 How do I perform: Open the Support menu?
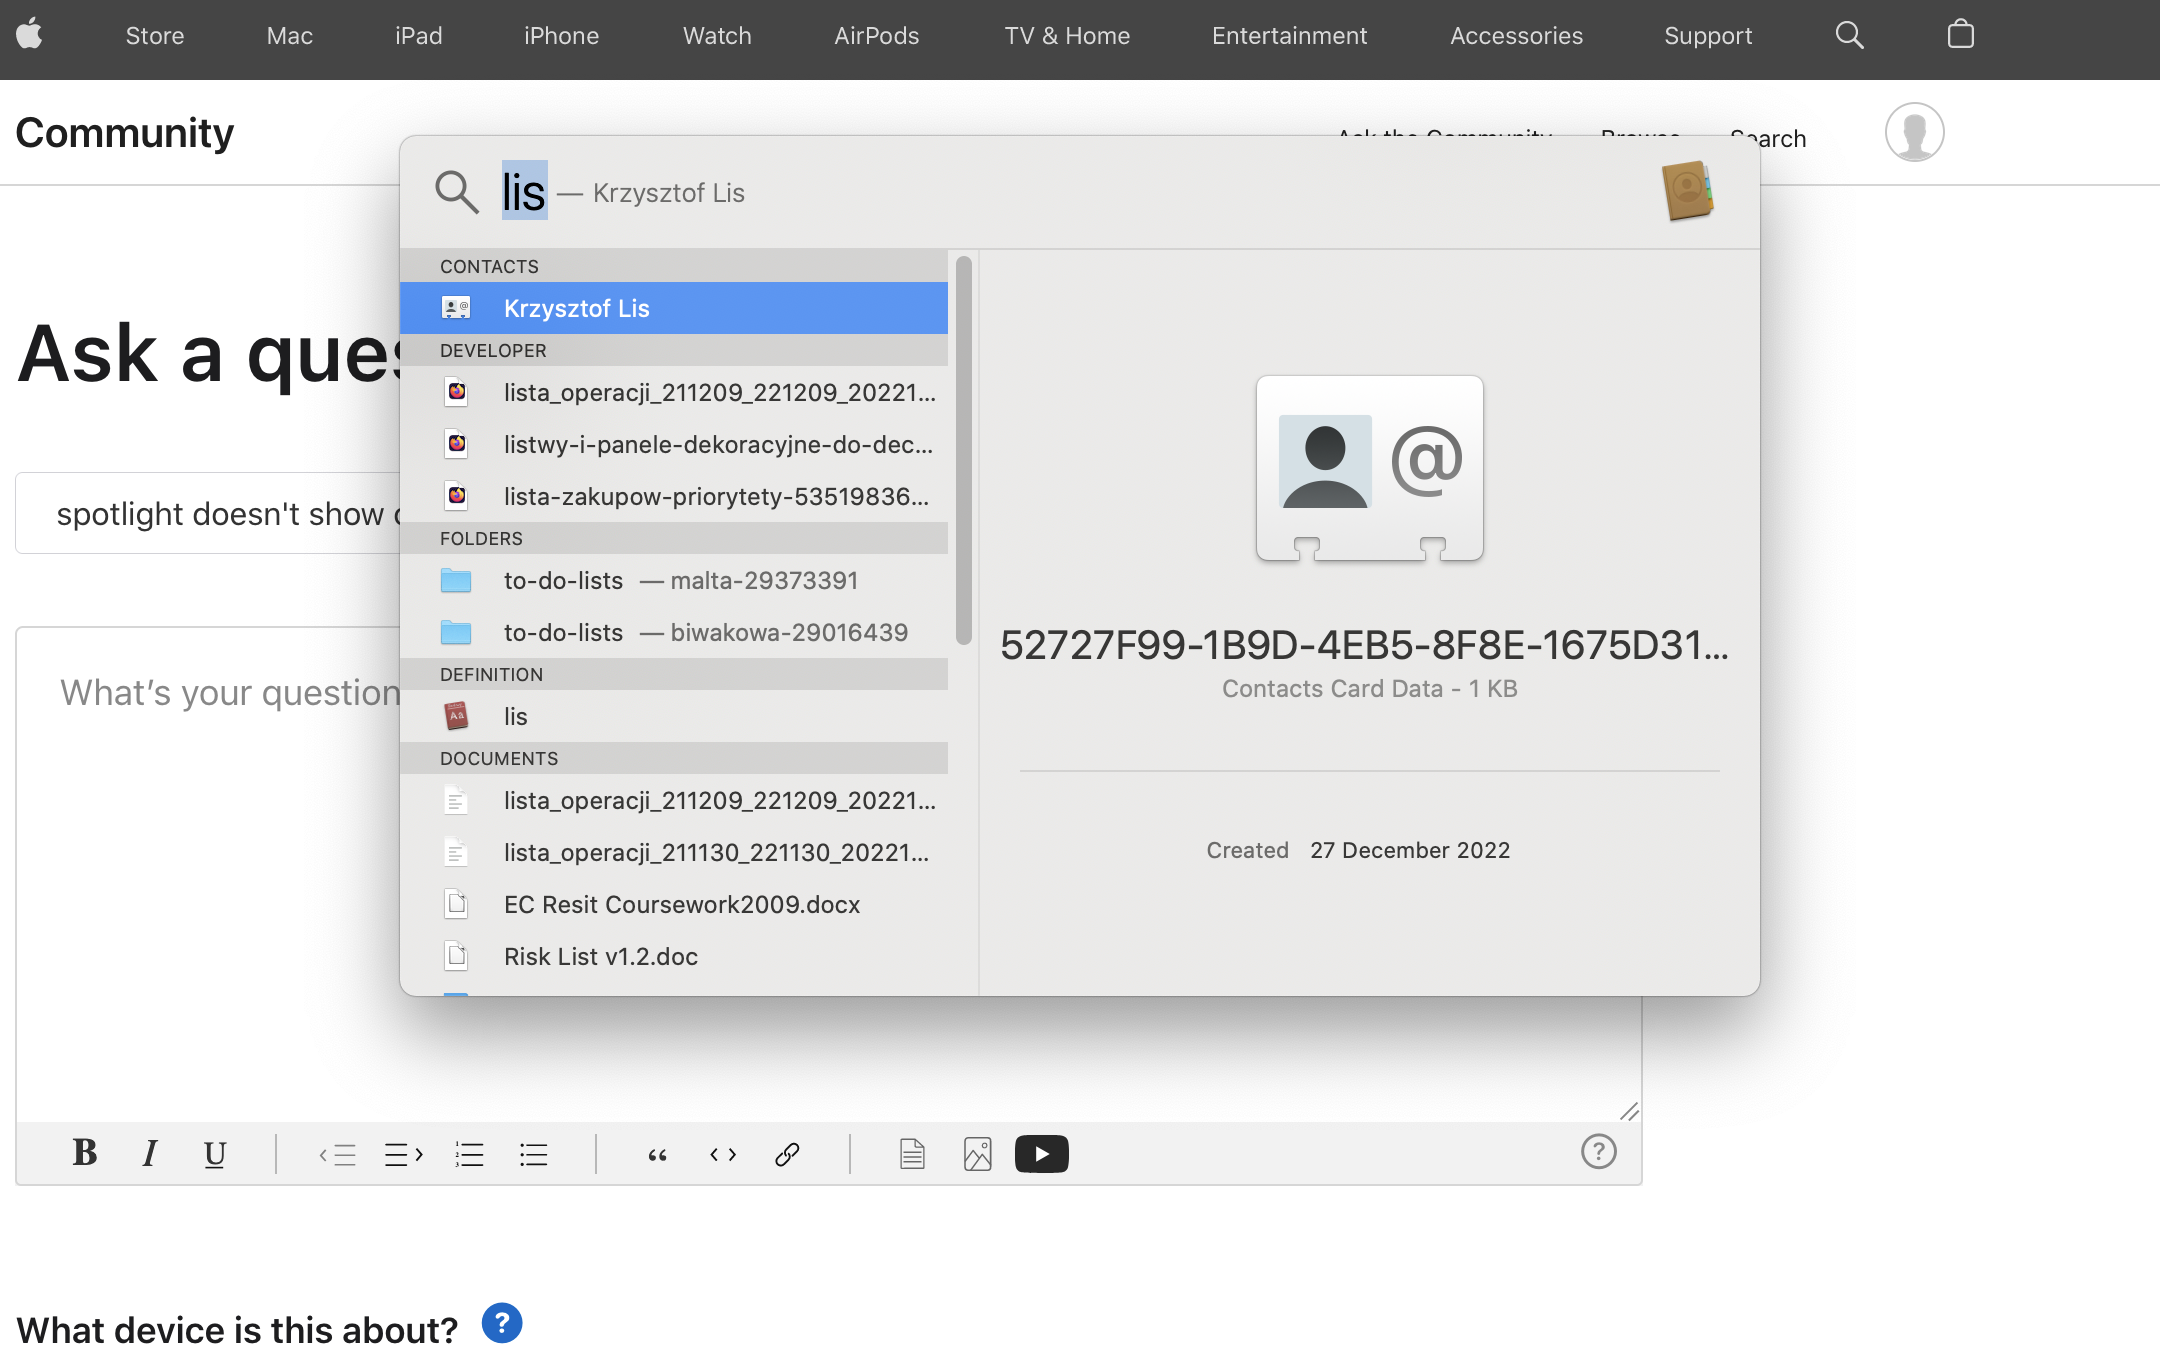pos(1707,35)
